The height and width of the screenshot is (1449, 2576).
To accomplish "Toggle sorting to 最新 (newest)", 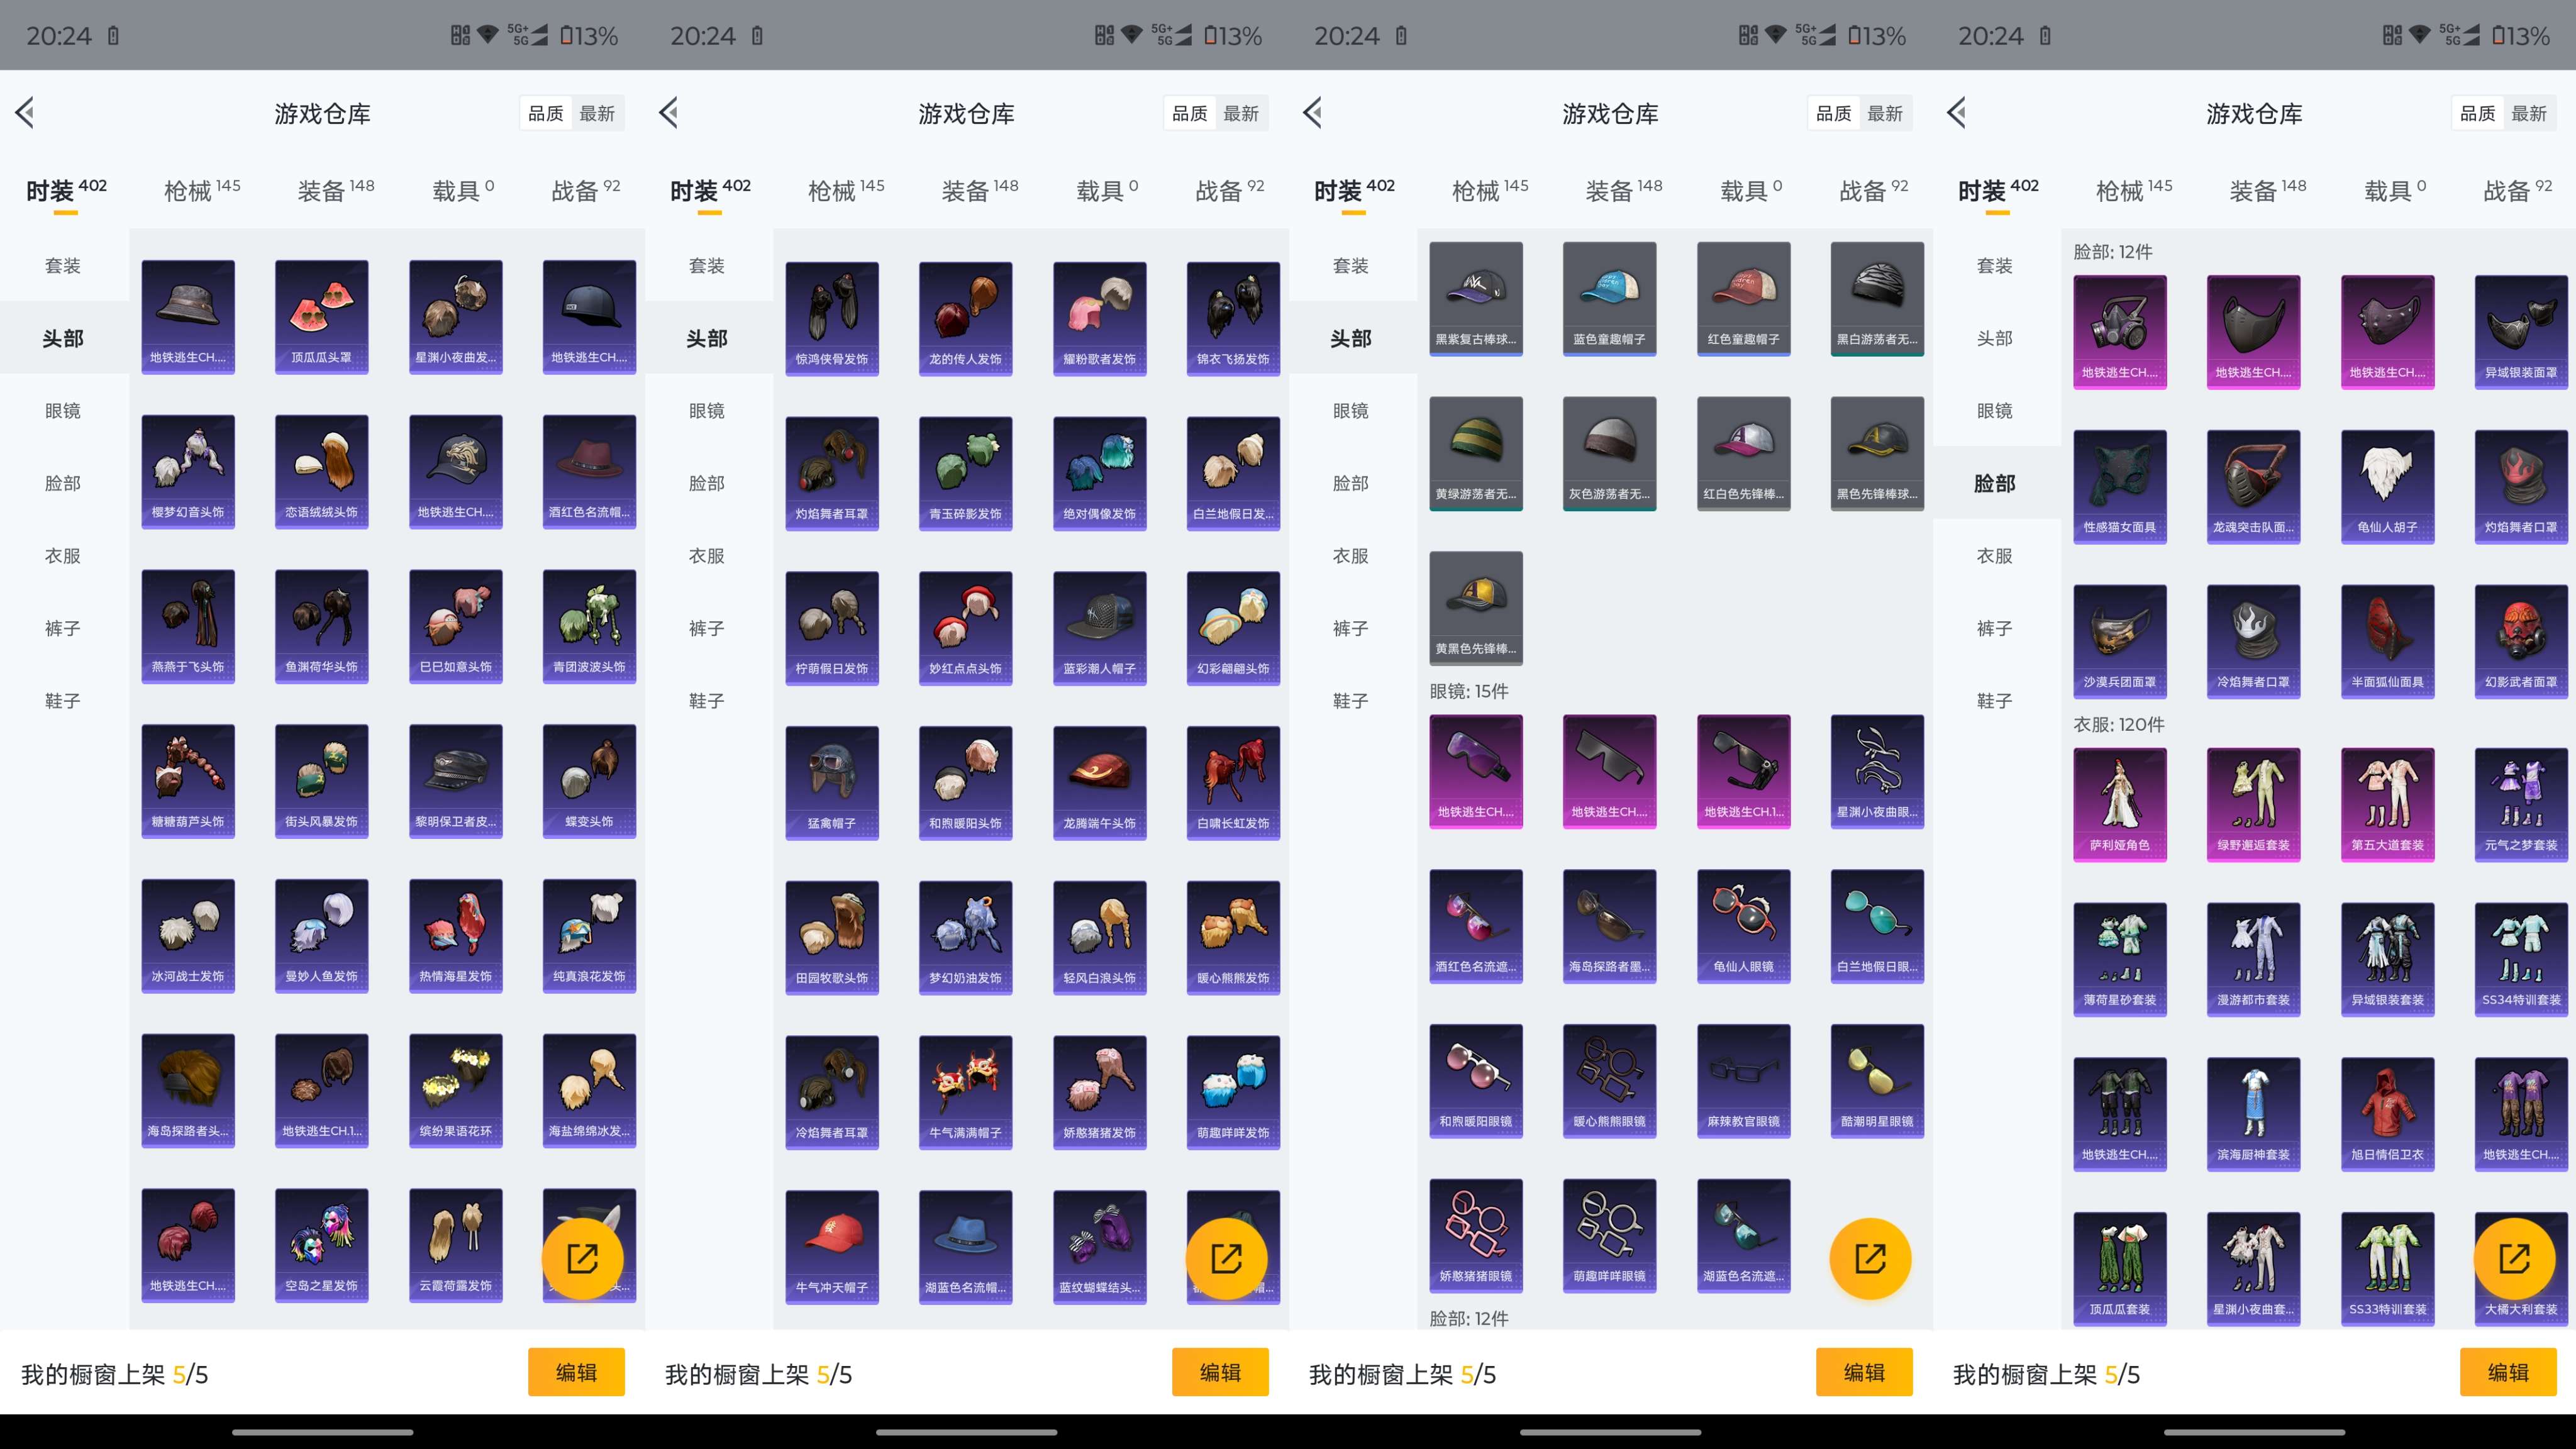I will tap(598, 113).
